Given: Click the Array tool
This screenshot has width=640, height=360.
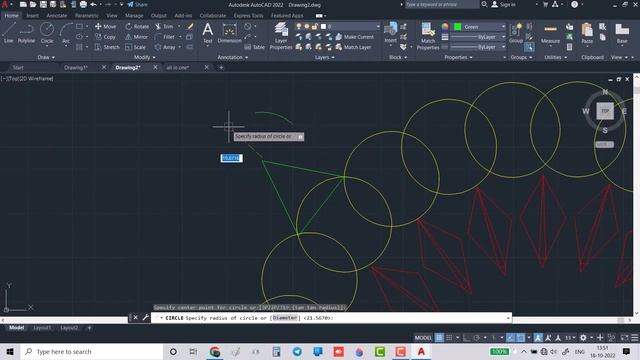Looking at the screenshot, I should tap(165, 47).
